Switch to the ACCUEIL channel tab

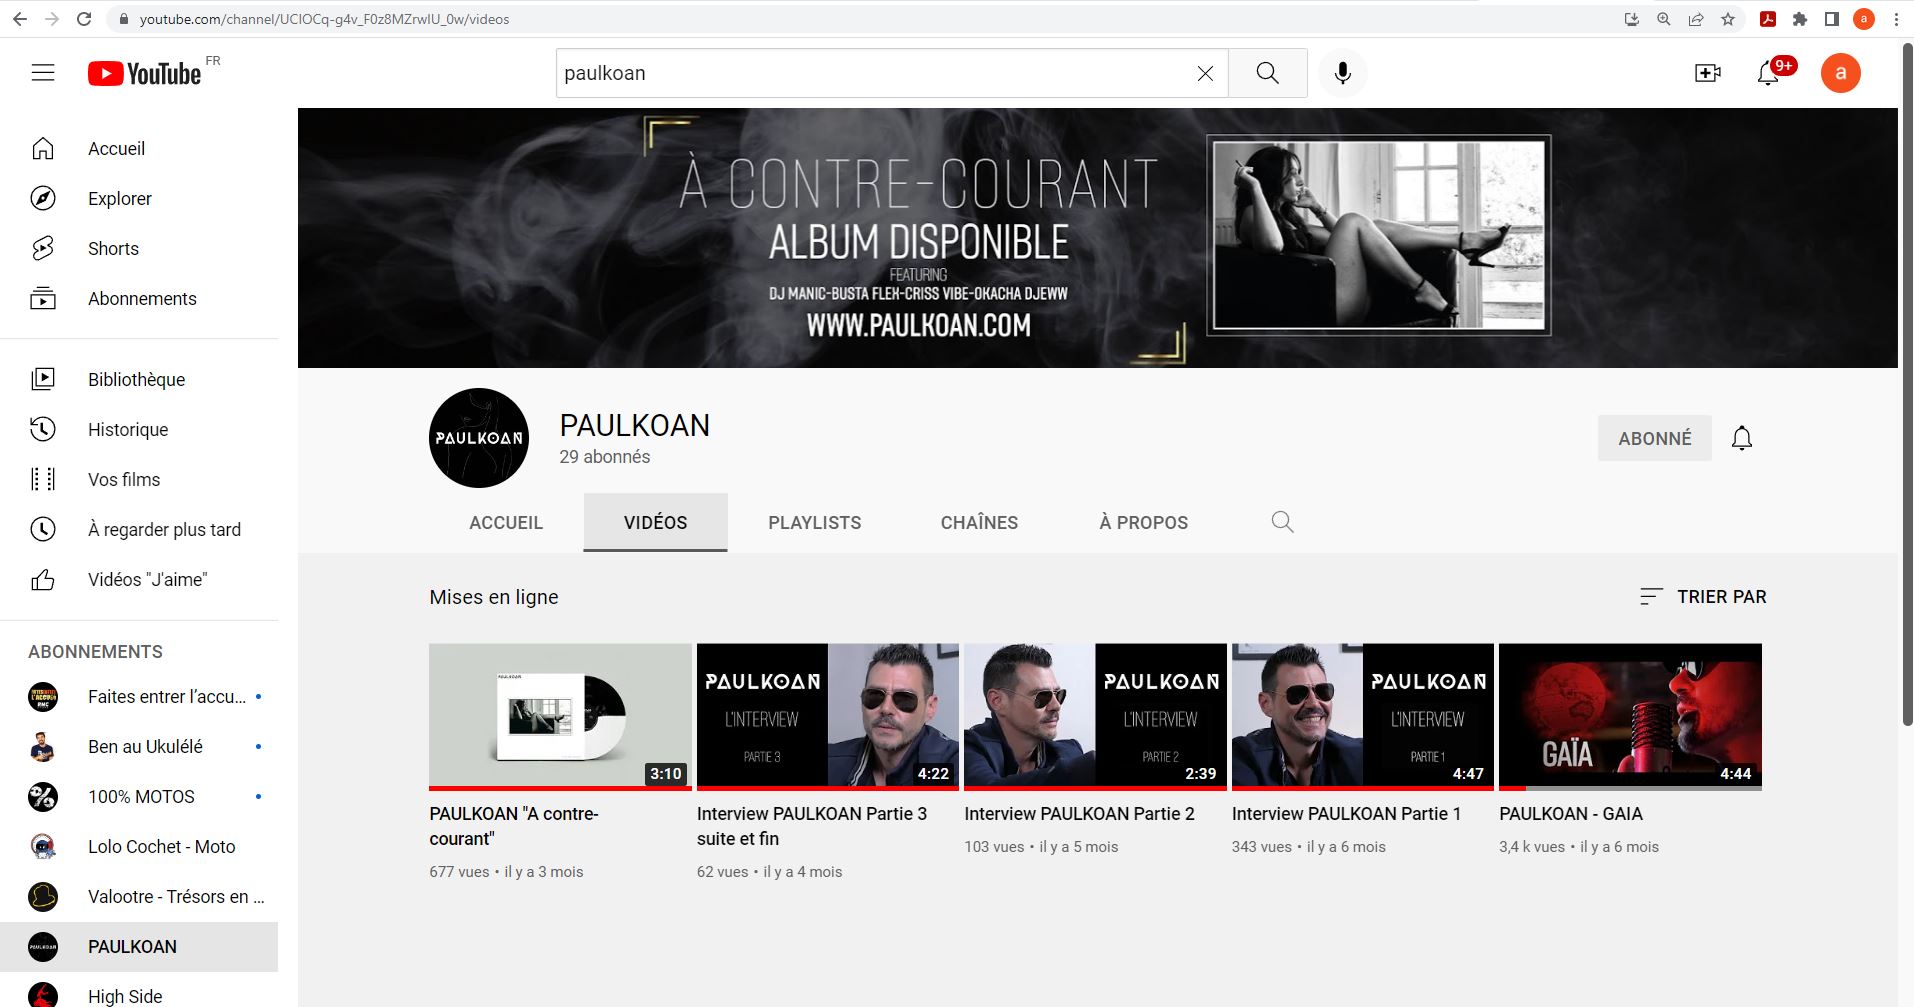pos(506,522)
